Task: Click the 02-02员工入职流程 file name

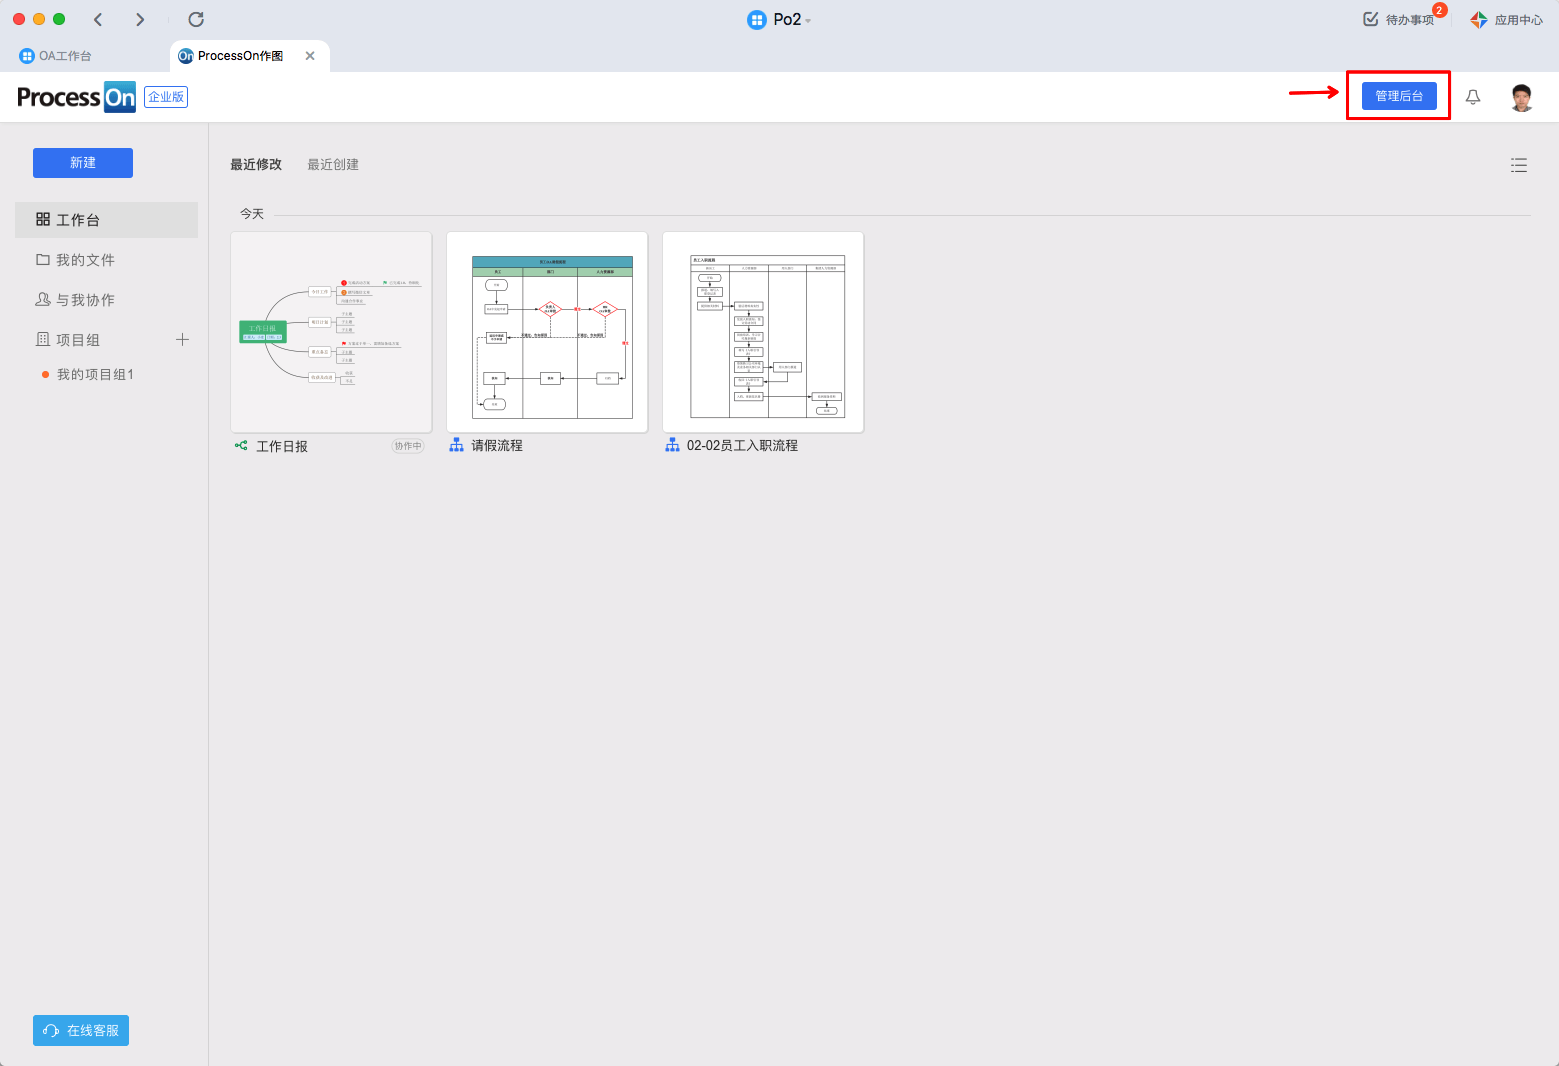Action: pyautogui.click(x=742, y=446)
